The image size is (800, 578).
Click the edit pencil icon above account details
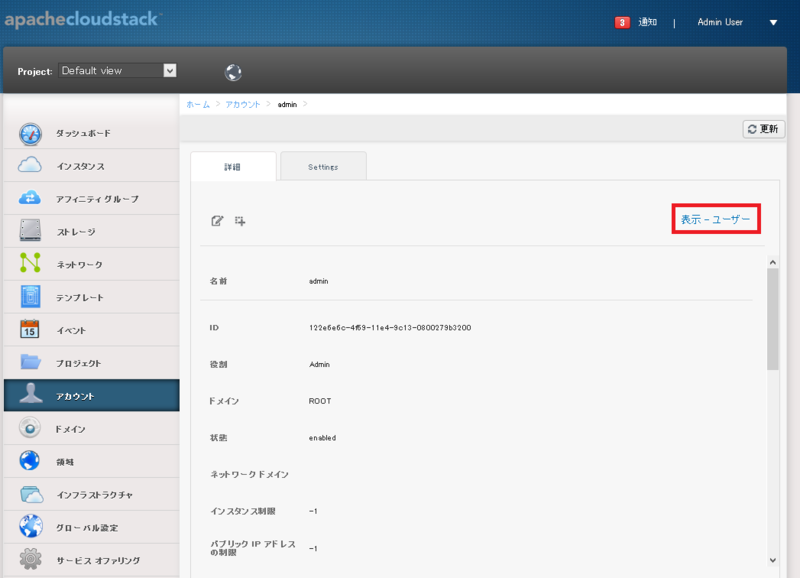216,221
